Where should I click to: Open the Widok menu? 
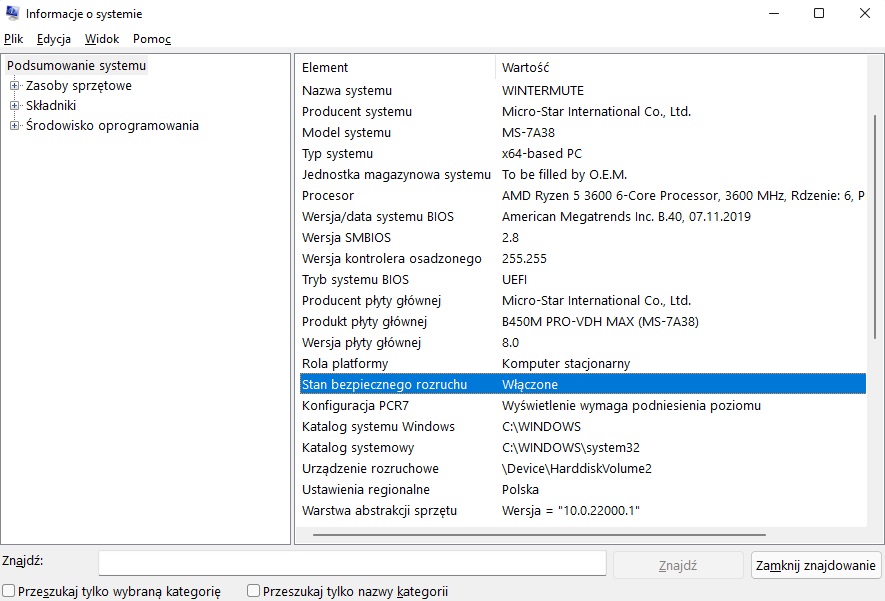point(102,39)
